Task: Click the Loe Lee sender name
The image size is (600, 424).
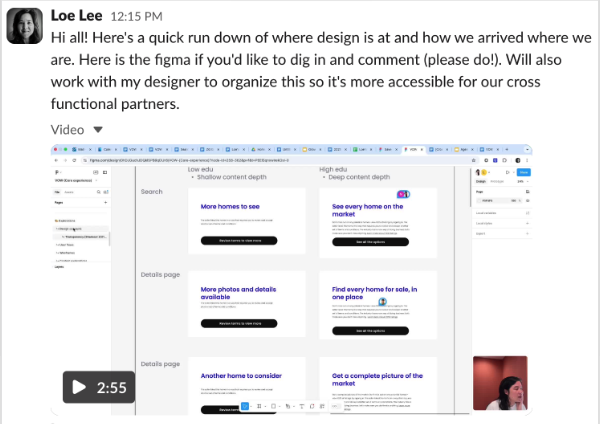Action: click(77, 16)
